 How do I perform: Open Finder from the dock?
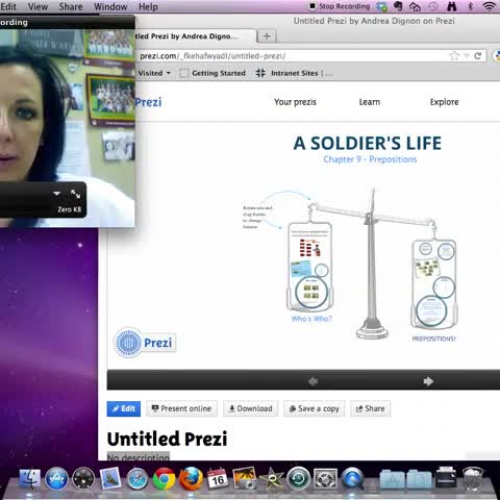click(x=30, y=479)
